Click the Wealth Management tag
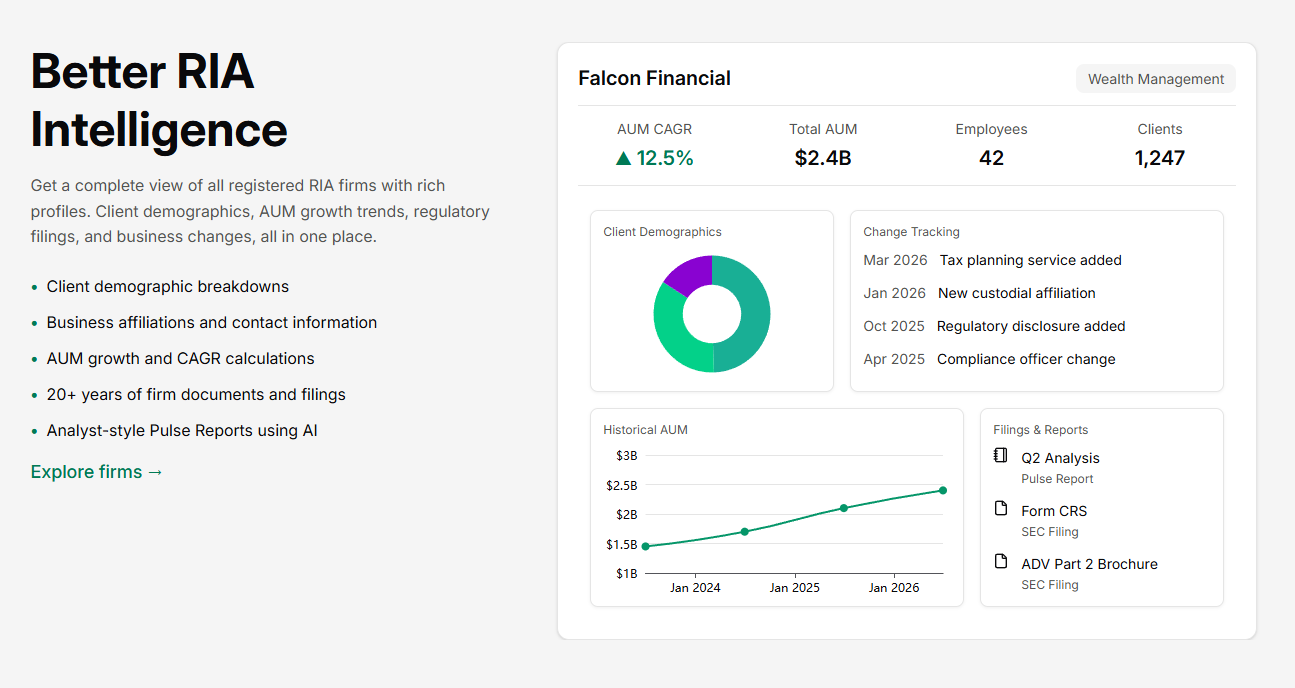Viewport: 1295px width, 688px height. [x=1155, y=79]
